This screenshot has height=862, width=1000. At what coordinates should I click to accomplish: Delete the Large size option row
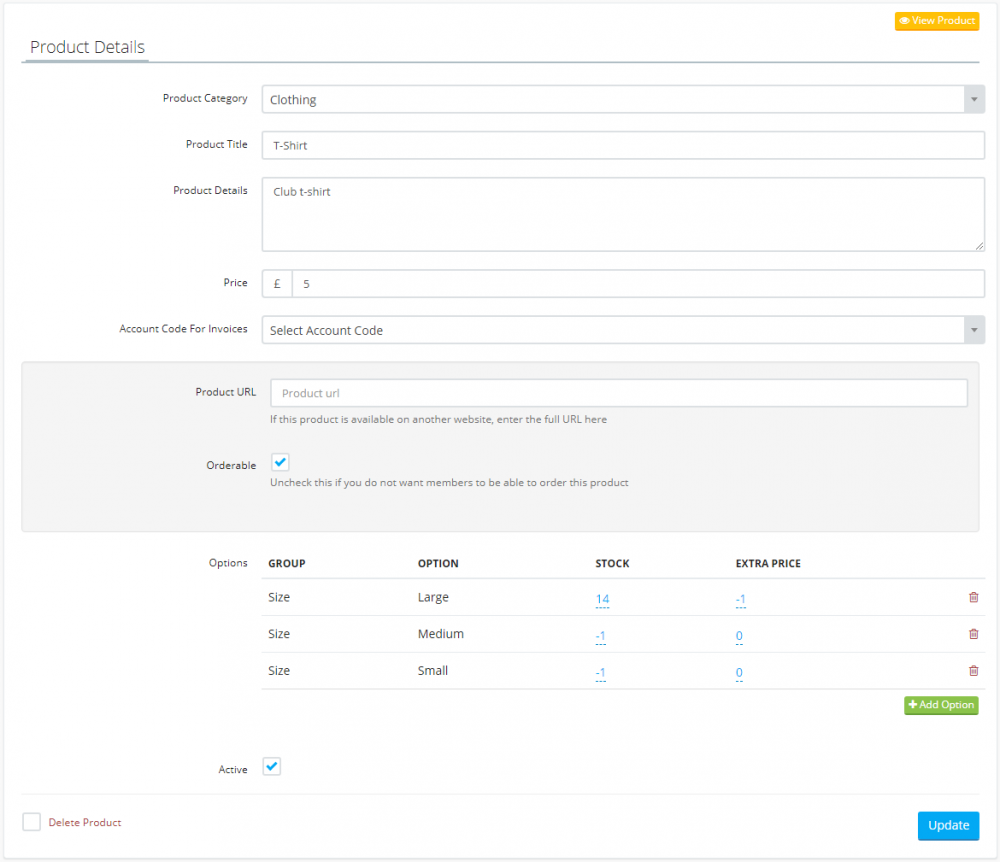pyautogui.click(x=973, y=598)
